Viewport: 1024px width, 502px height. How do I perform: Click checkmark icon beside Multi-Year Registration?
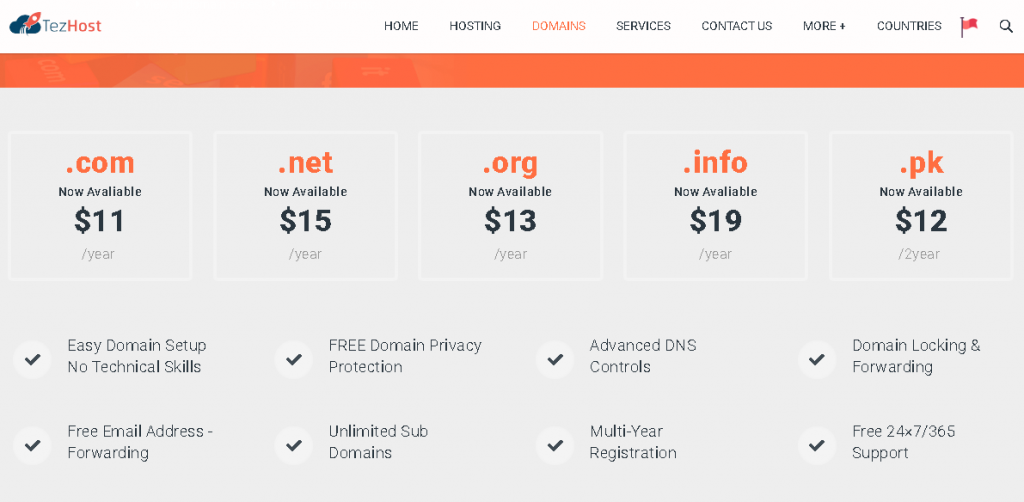[x=555, y=444]
